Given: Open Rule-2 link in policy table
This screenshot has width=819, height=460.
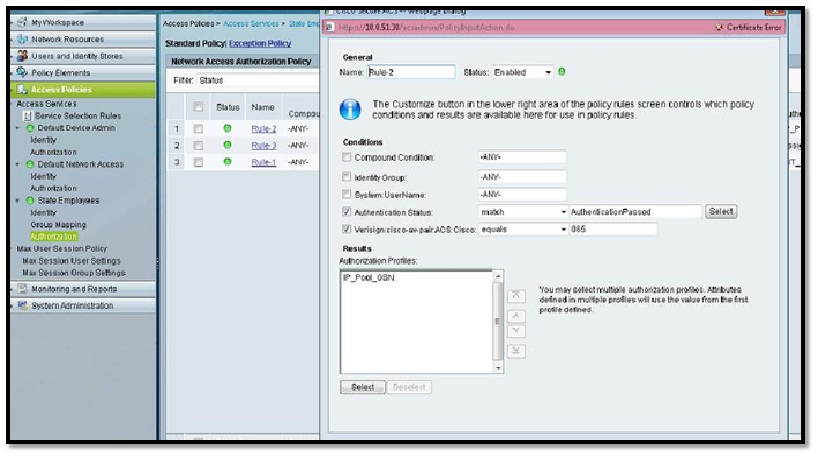Looking at the screenshot, I should click(264, 129).
